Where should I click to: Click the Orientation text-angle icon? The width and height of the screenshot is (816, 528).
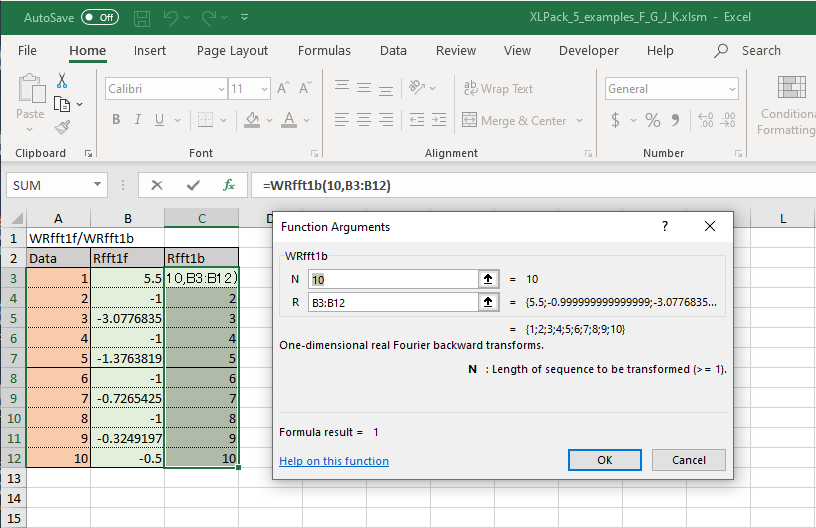pos(417,87)
